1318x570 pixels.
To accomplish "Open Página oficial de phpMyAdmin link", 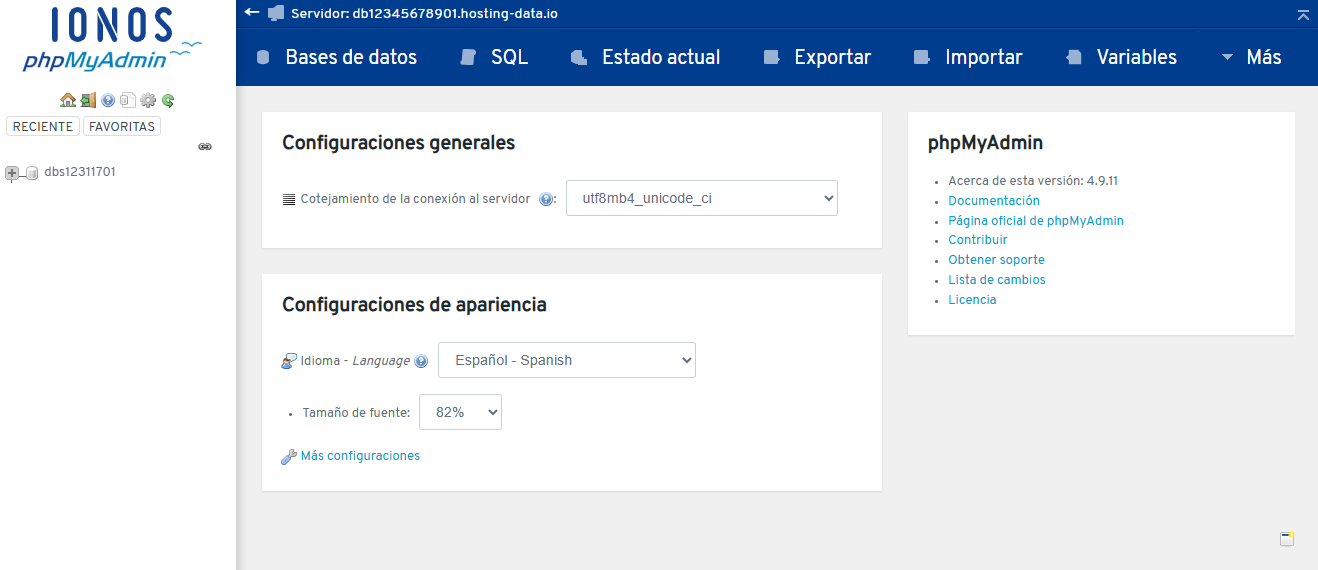I will click(1036, 221).
